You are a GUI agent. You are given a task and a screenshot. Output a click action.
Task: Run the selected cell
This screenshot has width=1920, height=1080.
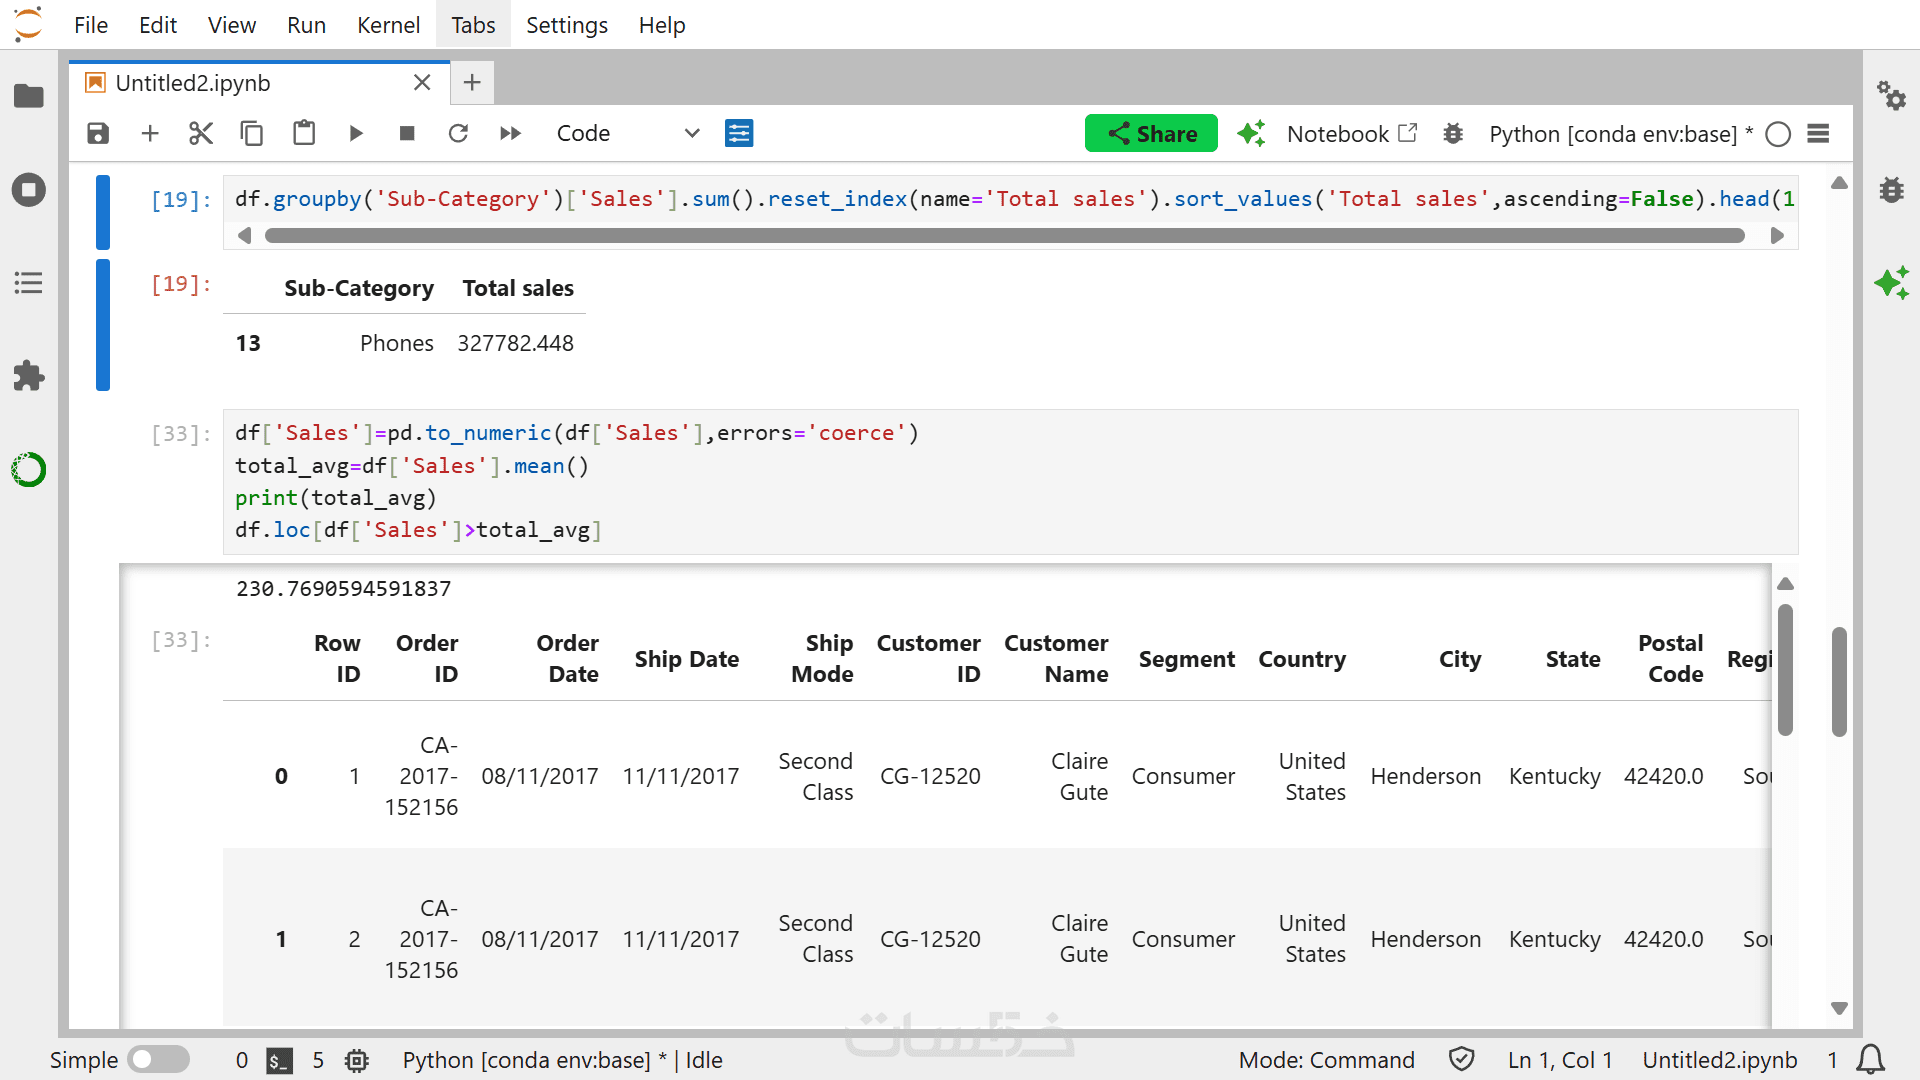(356, 133)
